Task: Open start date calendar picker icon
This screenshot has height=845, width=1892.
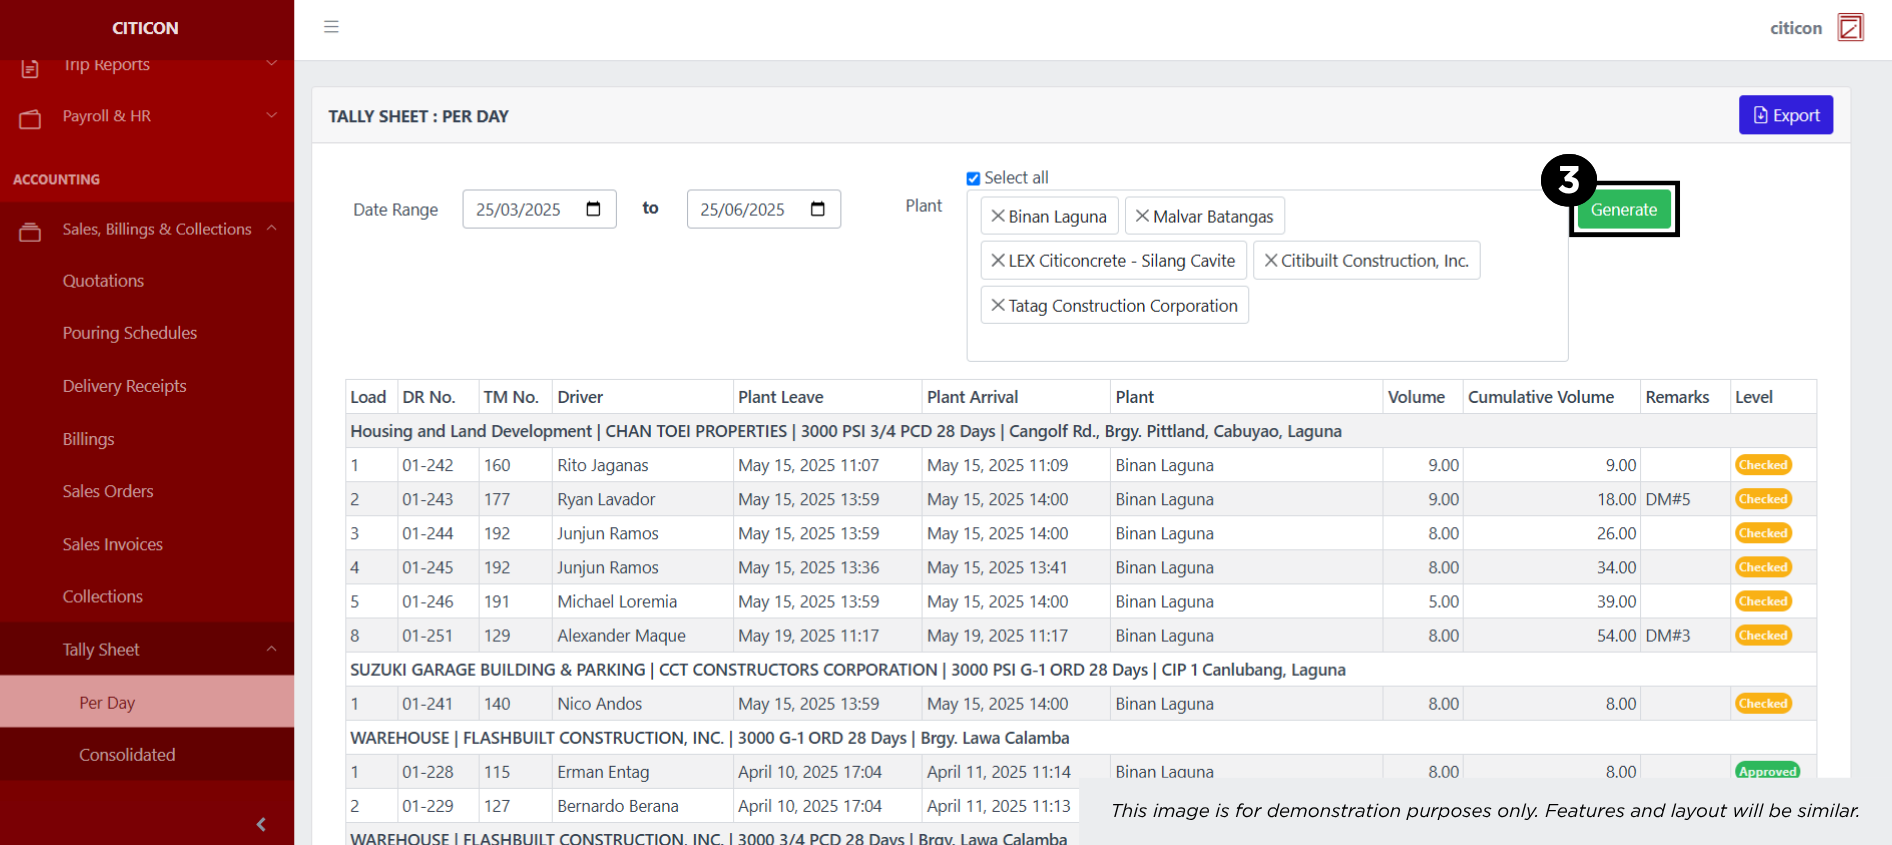Action: point(593,209)
